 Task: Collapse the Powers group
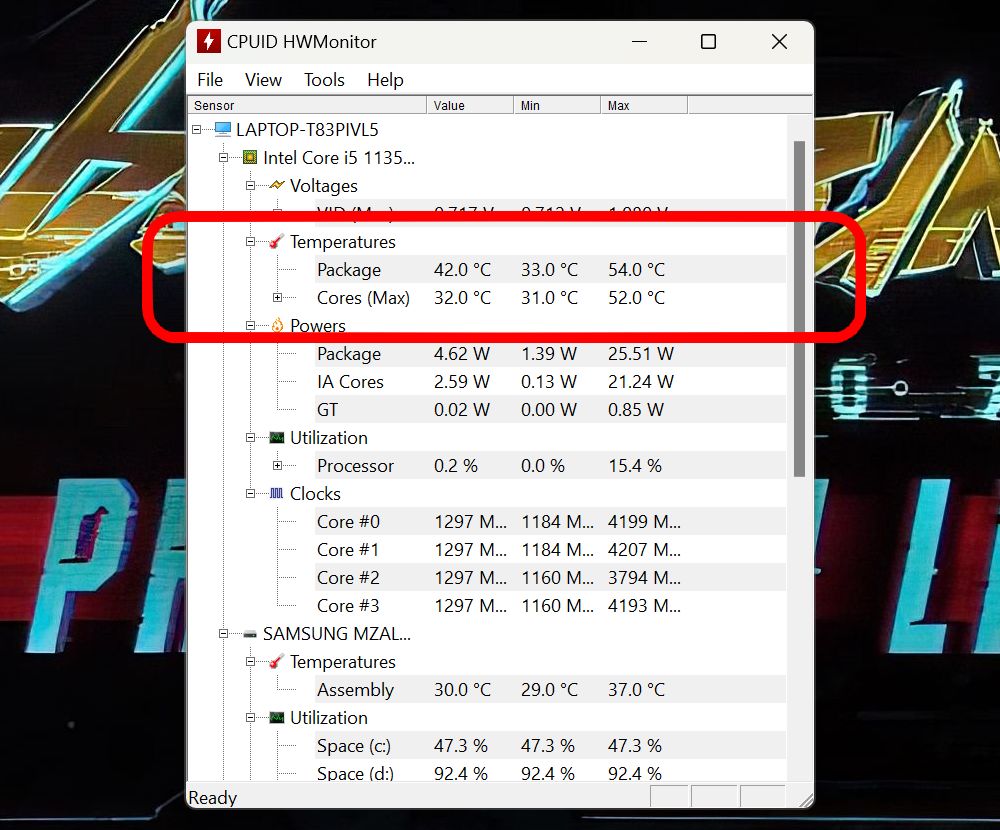point(250,326)
